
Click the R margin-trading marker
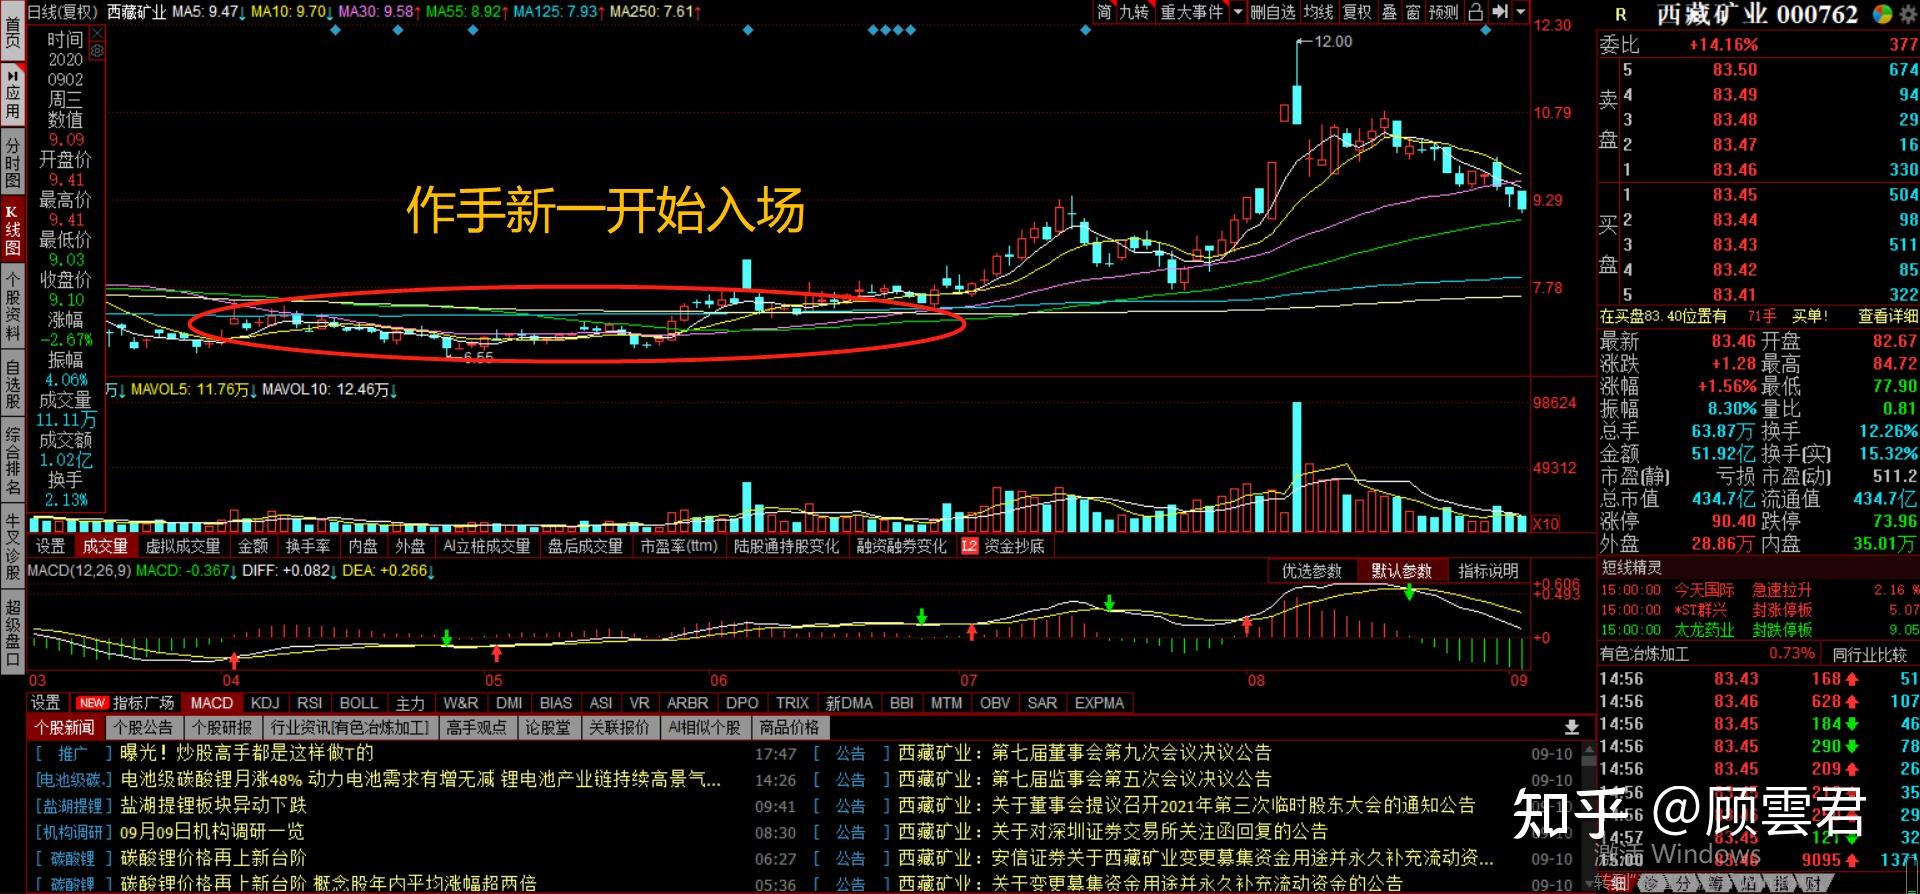coord(1621,15)
